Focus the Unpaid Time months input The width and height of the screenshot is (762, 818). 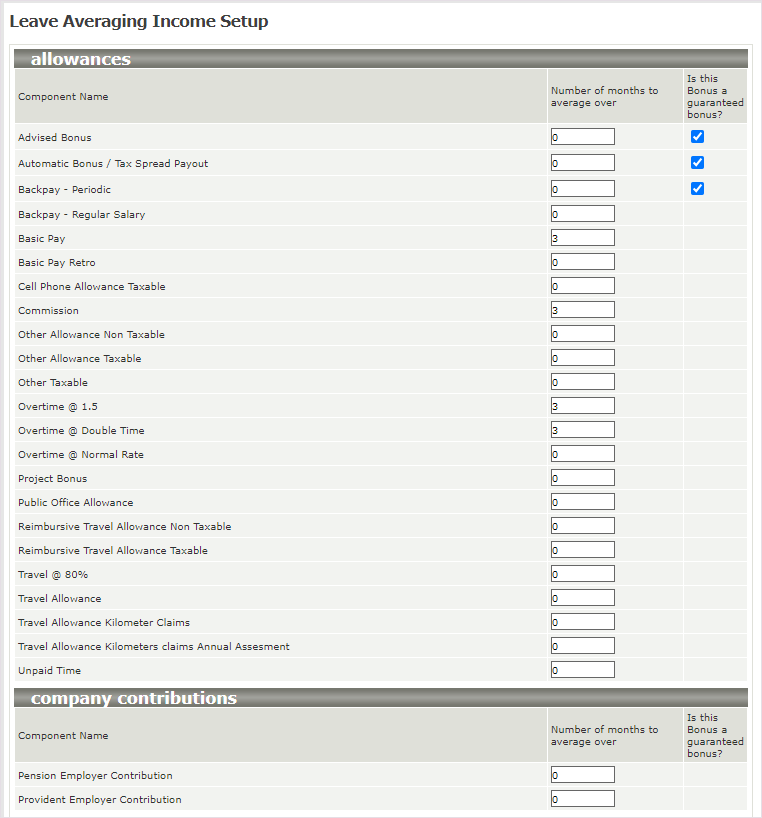click(x=582, y=670)
